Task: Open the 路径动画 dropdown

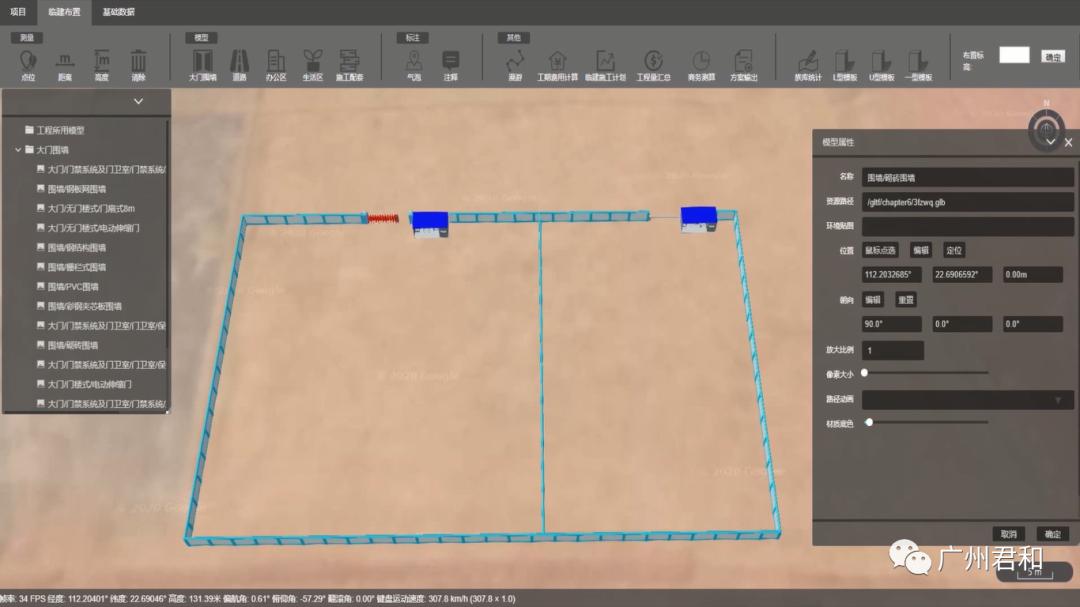Action: (x=965, y=400)
